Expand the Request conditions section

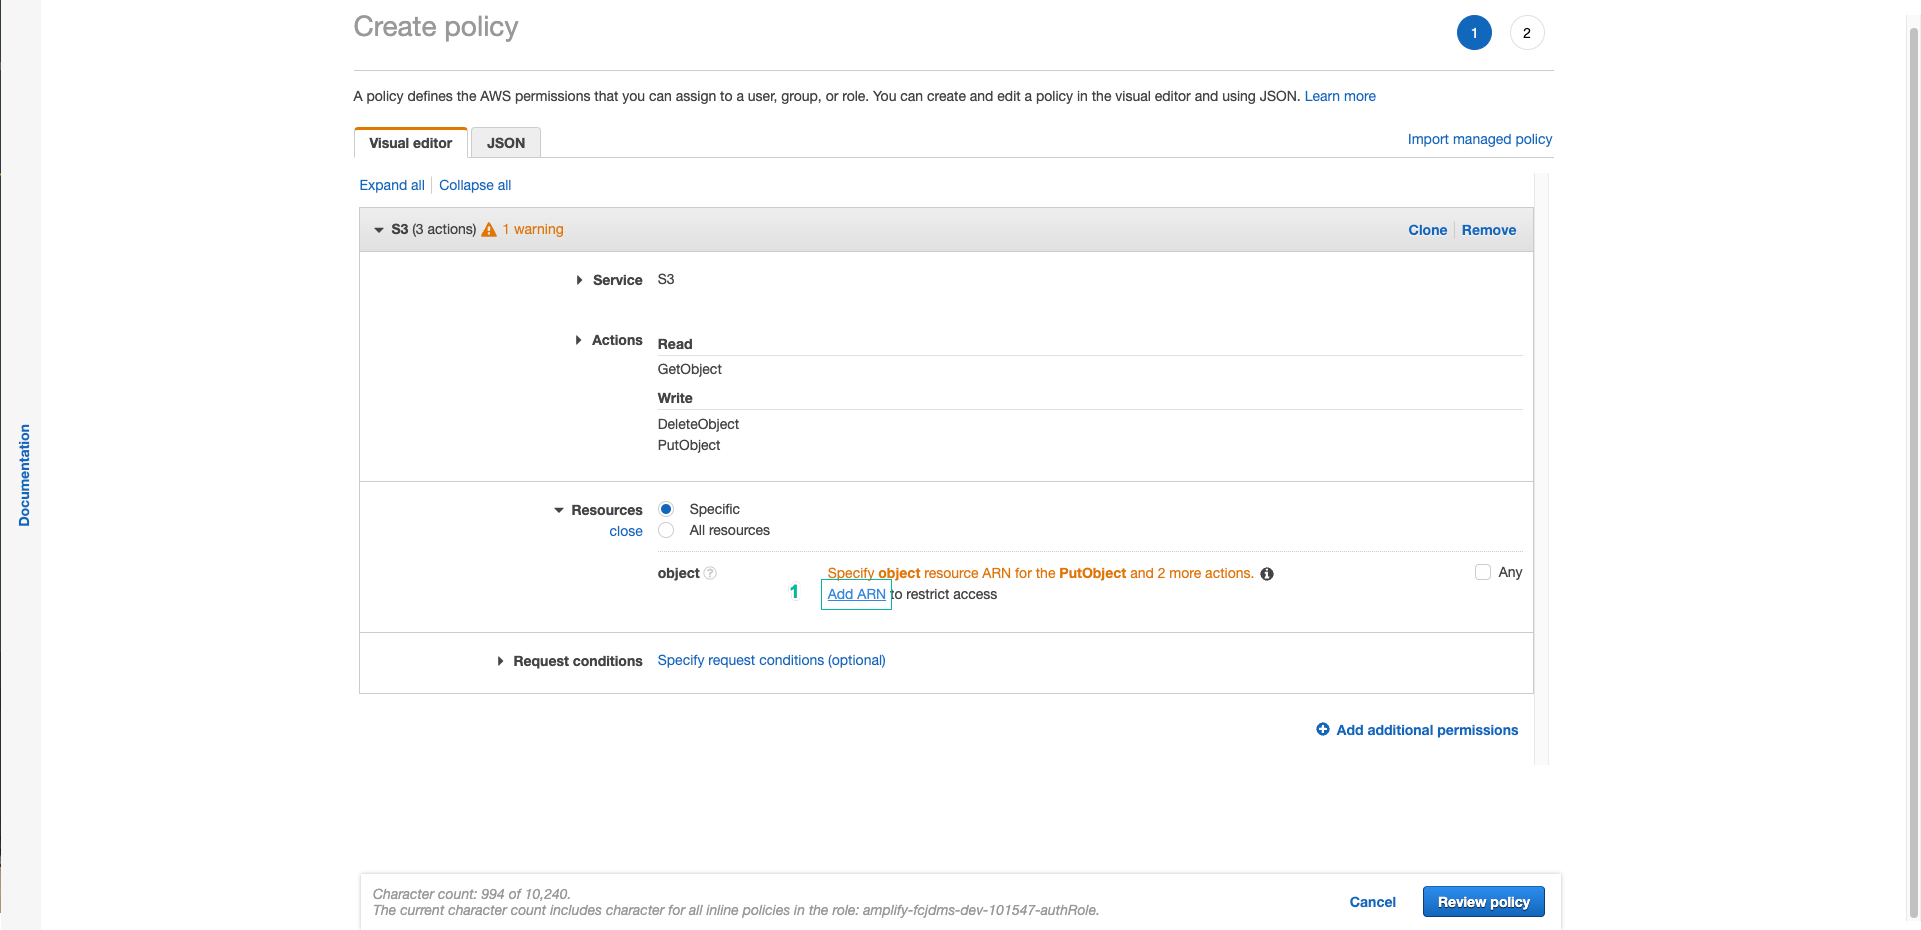pos(500,661)
